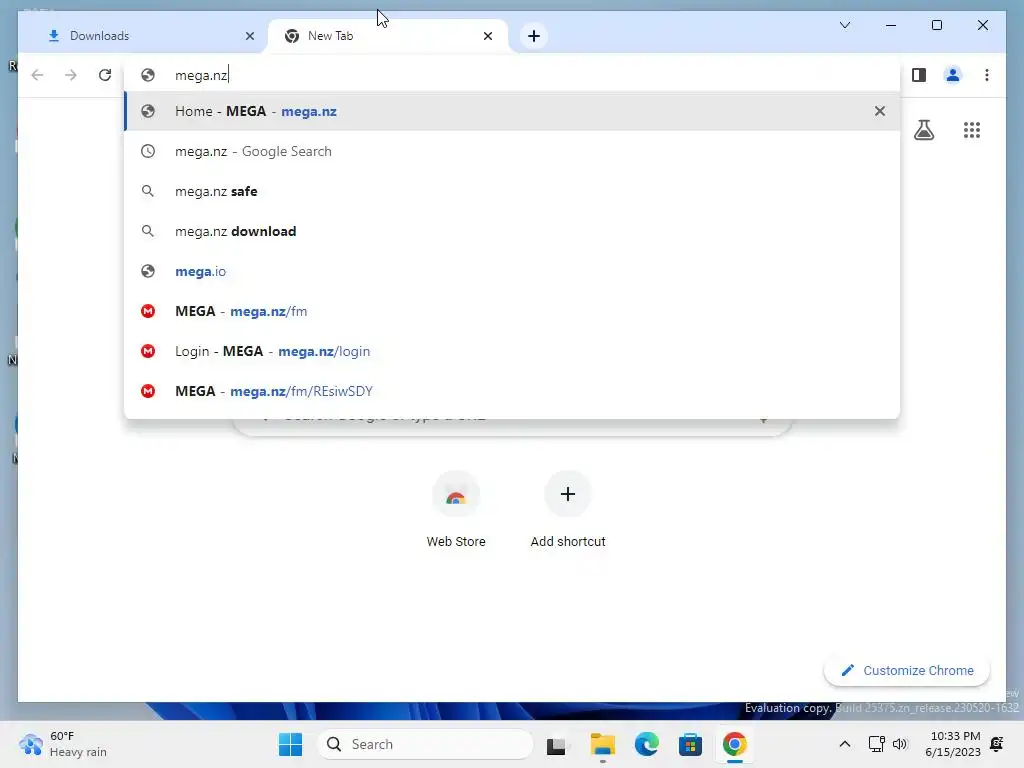Click the browser back arrow
The image size is (1024, 768).
[x=37, y=75]
